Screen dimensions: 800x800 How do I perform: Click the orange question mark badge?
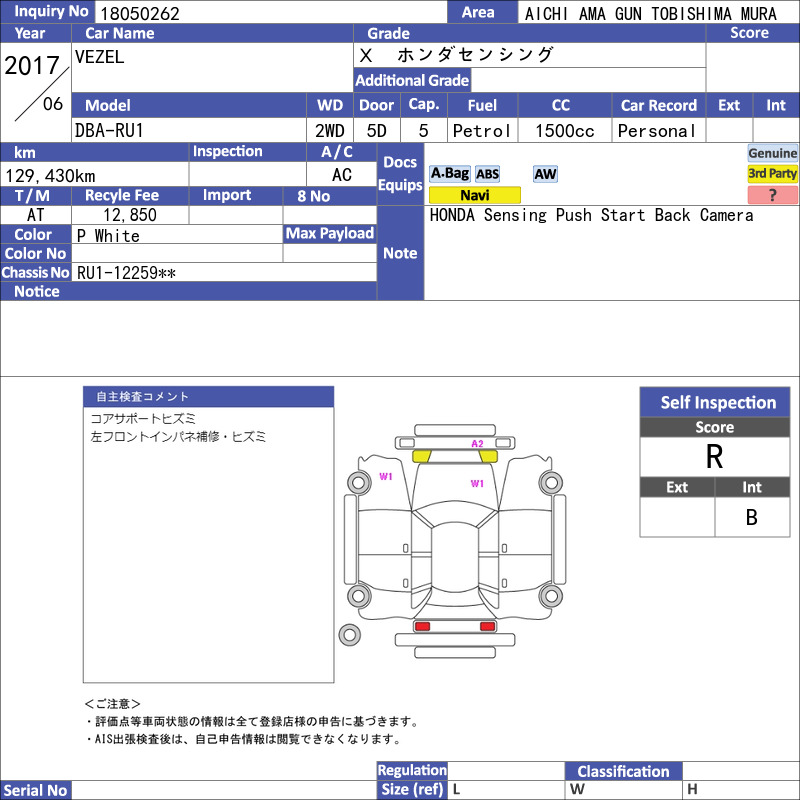[773, 195]
